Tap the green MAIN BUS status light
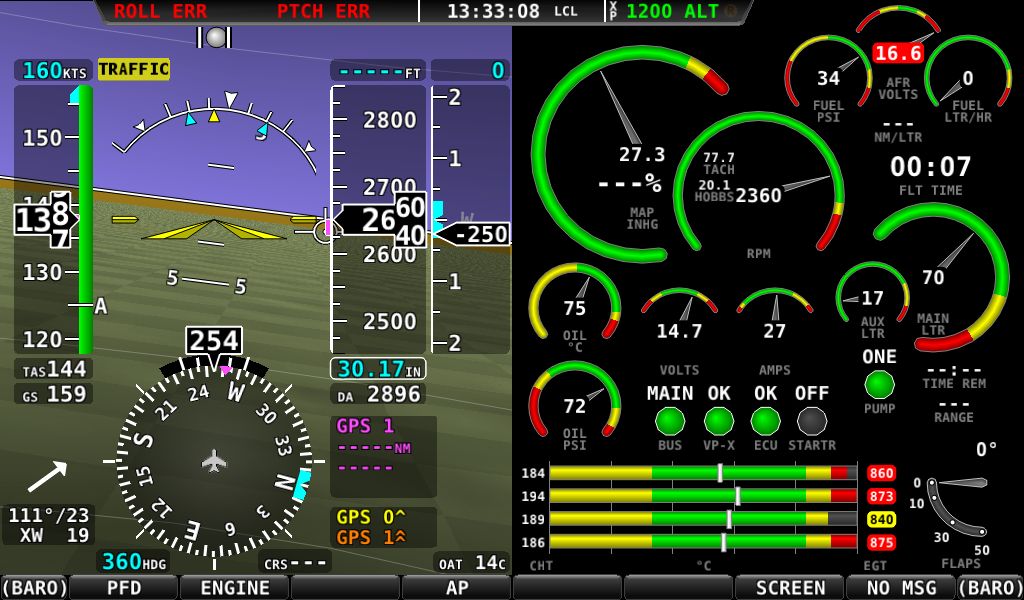 (669, 421)
